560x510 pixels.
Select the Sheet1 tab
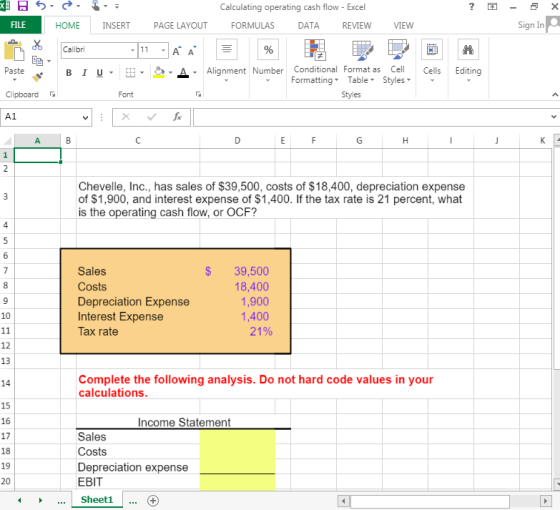click(97, 500)
